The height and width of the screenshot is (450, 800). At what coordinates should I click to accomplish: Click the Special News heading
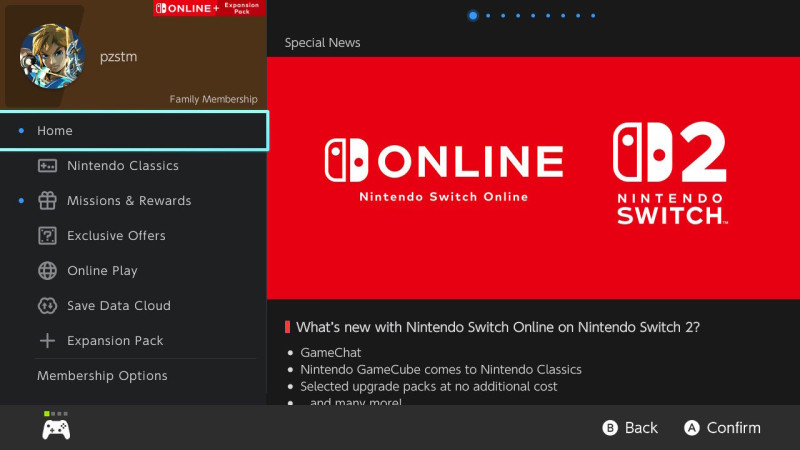tap(322, 43)
